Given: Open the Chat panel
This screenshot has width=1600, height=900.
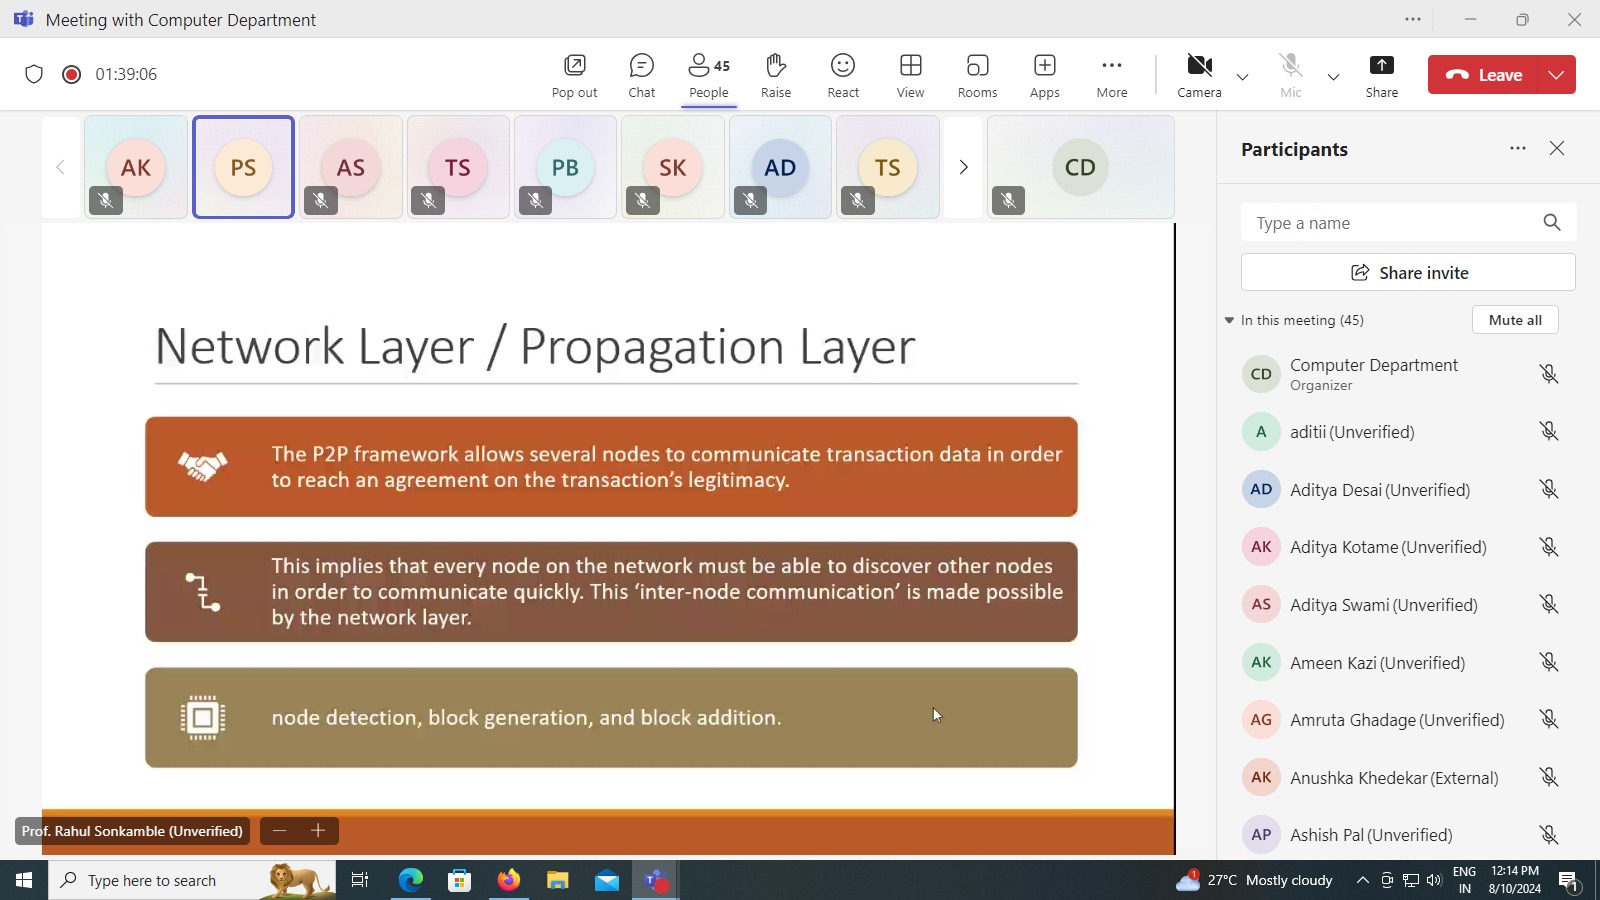Looking at the screenshot, I should (x=641, y=76).
